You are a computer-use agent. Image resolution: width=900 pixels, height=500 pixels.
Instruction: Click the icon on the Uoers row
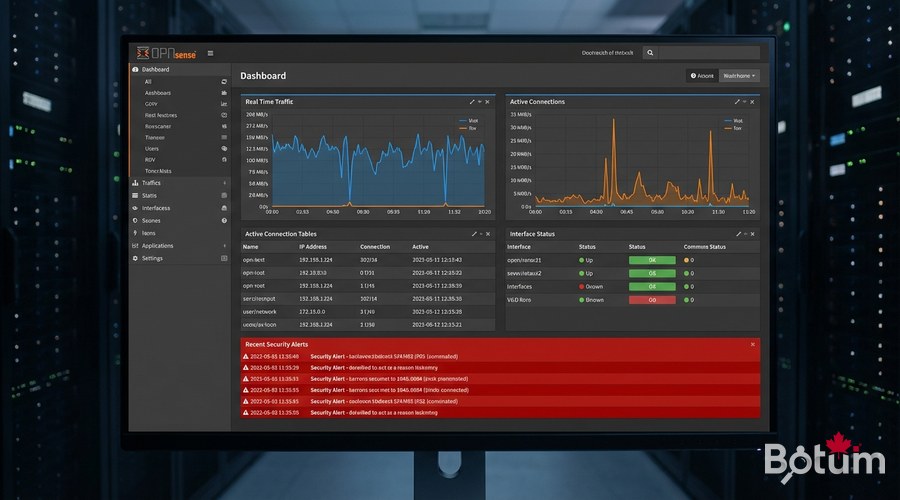(224, 149)
